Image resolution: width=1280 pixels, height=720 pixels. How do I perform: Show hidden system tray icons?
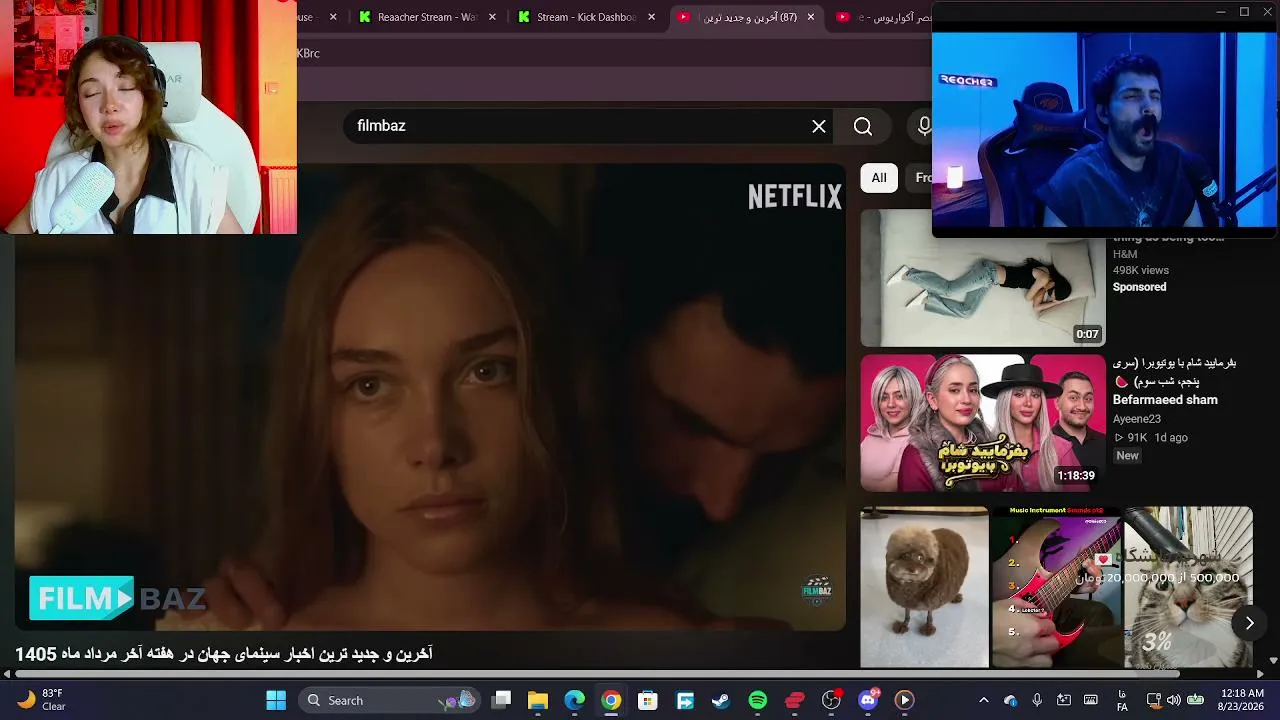[x=983, y=700]
